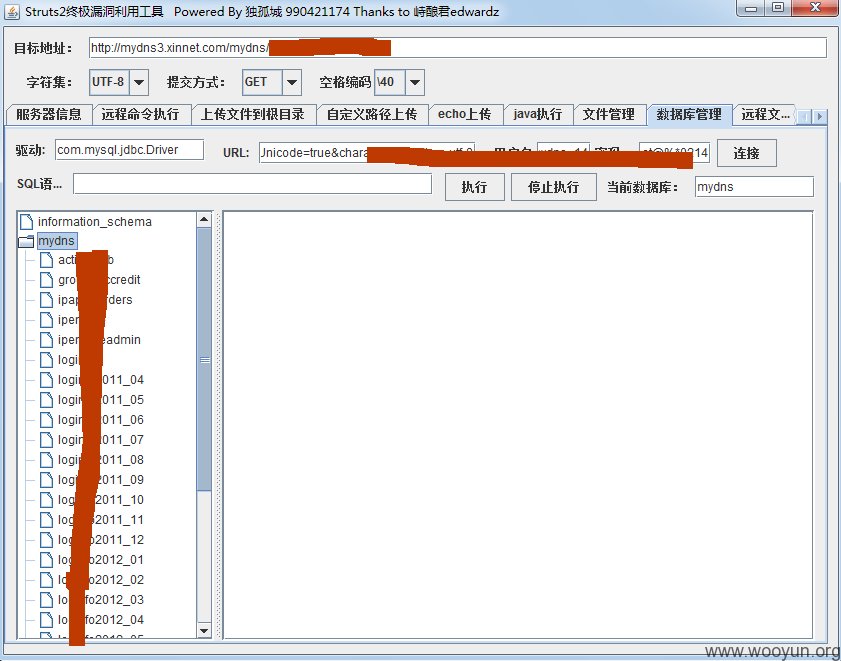Minimize the Struts2 tool window
The height and width of the screenshot is (661, 841).
[751, 8]
